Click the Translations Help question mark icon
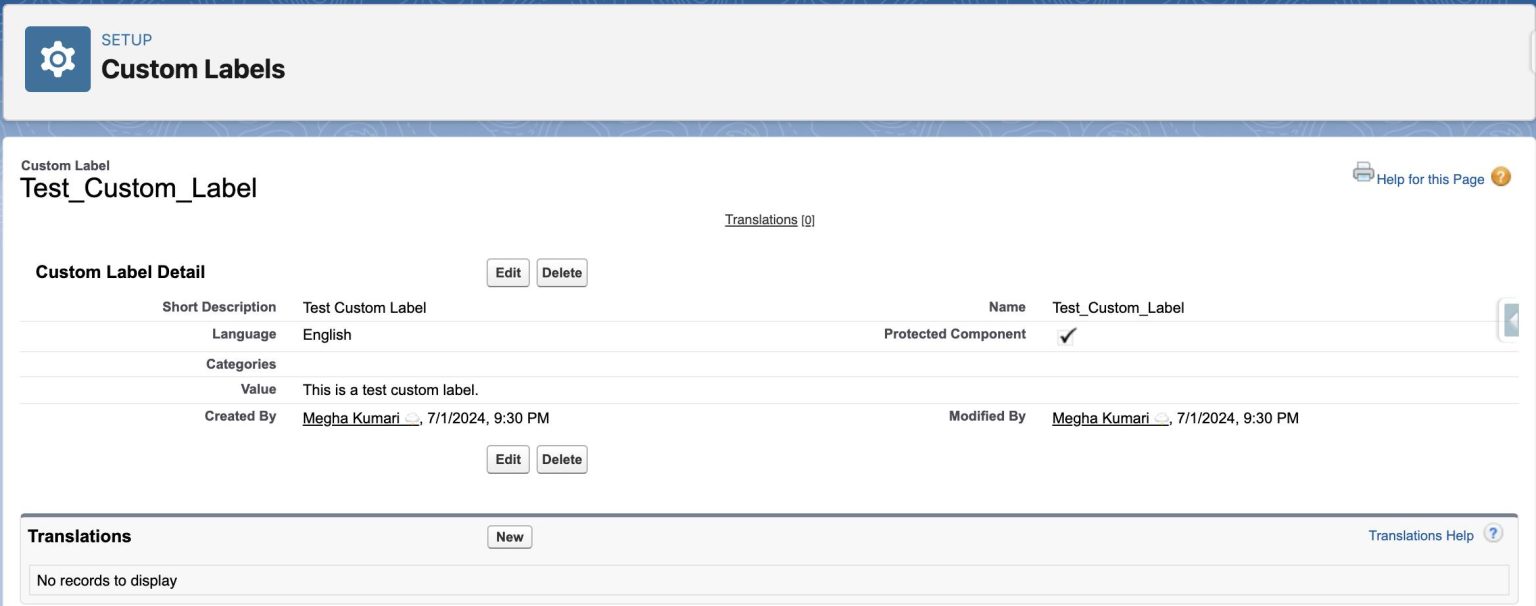 pyautogui.click(x=1493, y=534)
